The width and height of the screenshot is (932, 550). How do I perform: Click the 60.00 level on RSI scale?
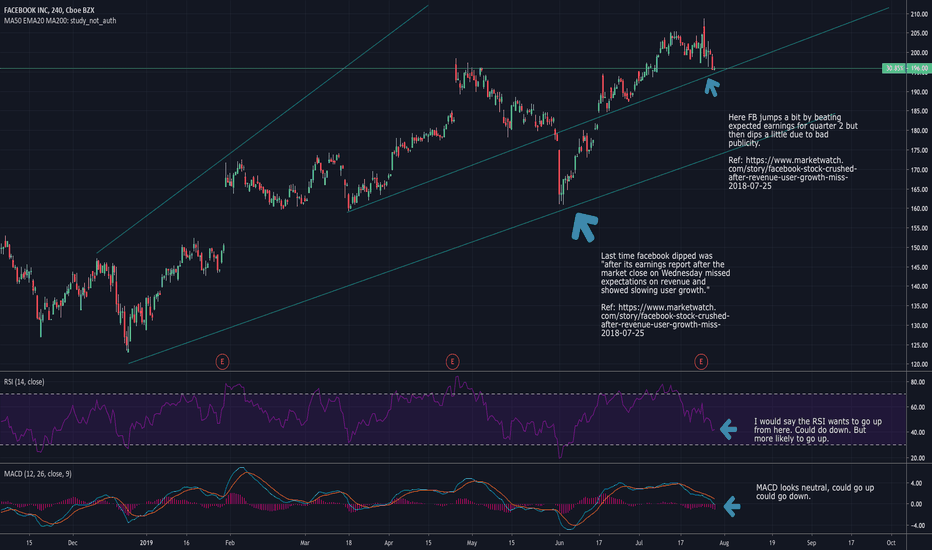click(x=917, y=408)
